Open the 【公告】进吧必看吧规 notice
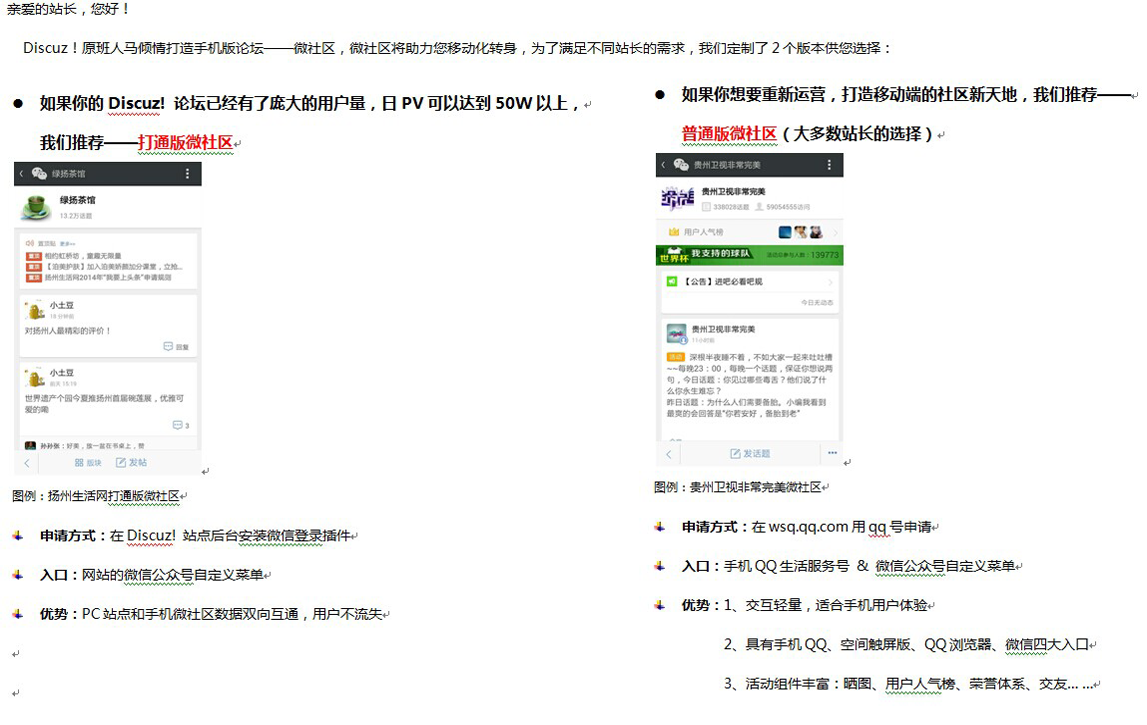1147x725 pixels. pos(723,282)
